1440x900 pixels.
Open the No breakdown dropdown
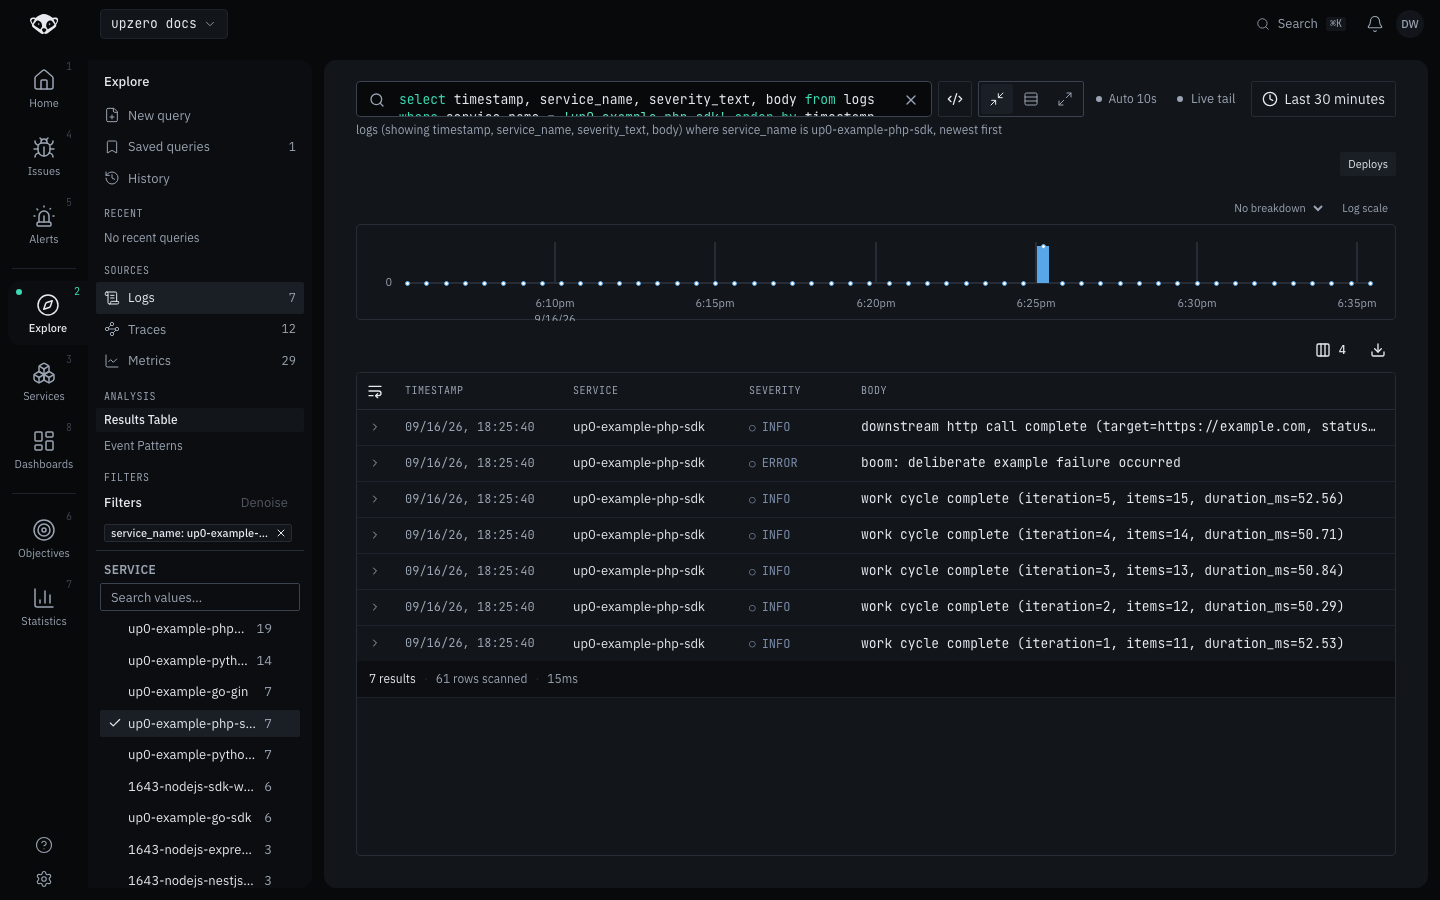(x=1278, y=208)
